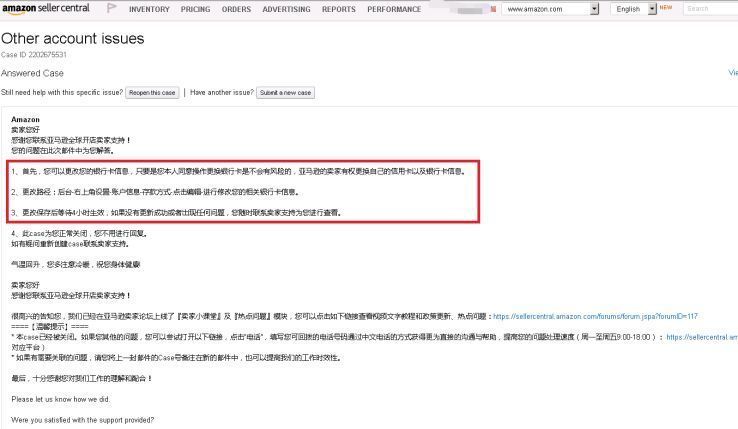The width and height of the screenshot is (738, 429).
Task: Click the Amazon Seller Central logo
Action: (x=46, y=8)
